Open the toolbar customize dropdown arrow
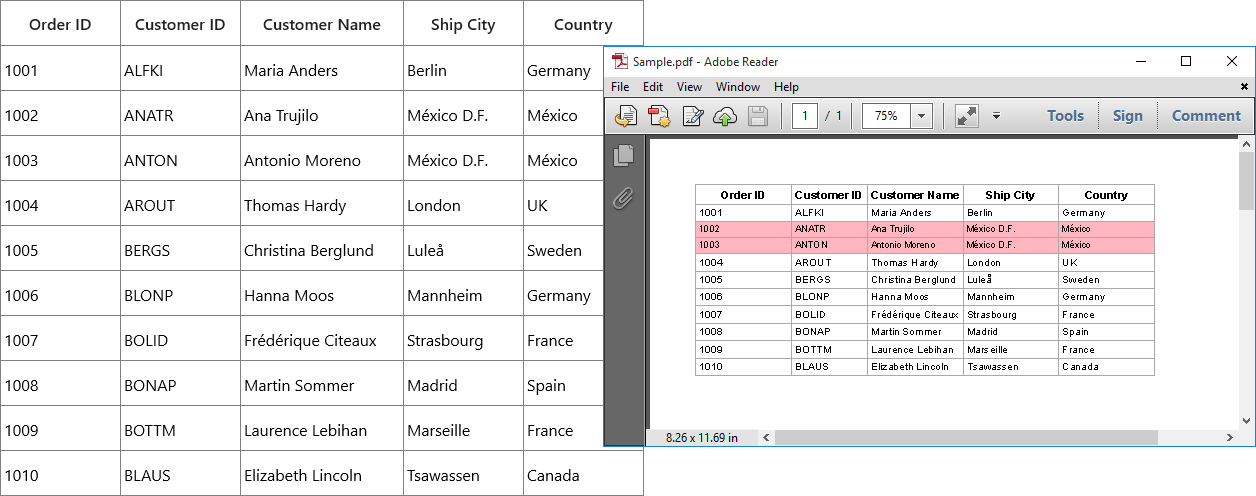Viewport: 1256px width, 496px height. pyautogui.click(x=996, y=116)
